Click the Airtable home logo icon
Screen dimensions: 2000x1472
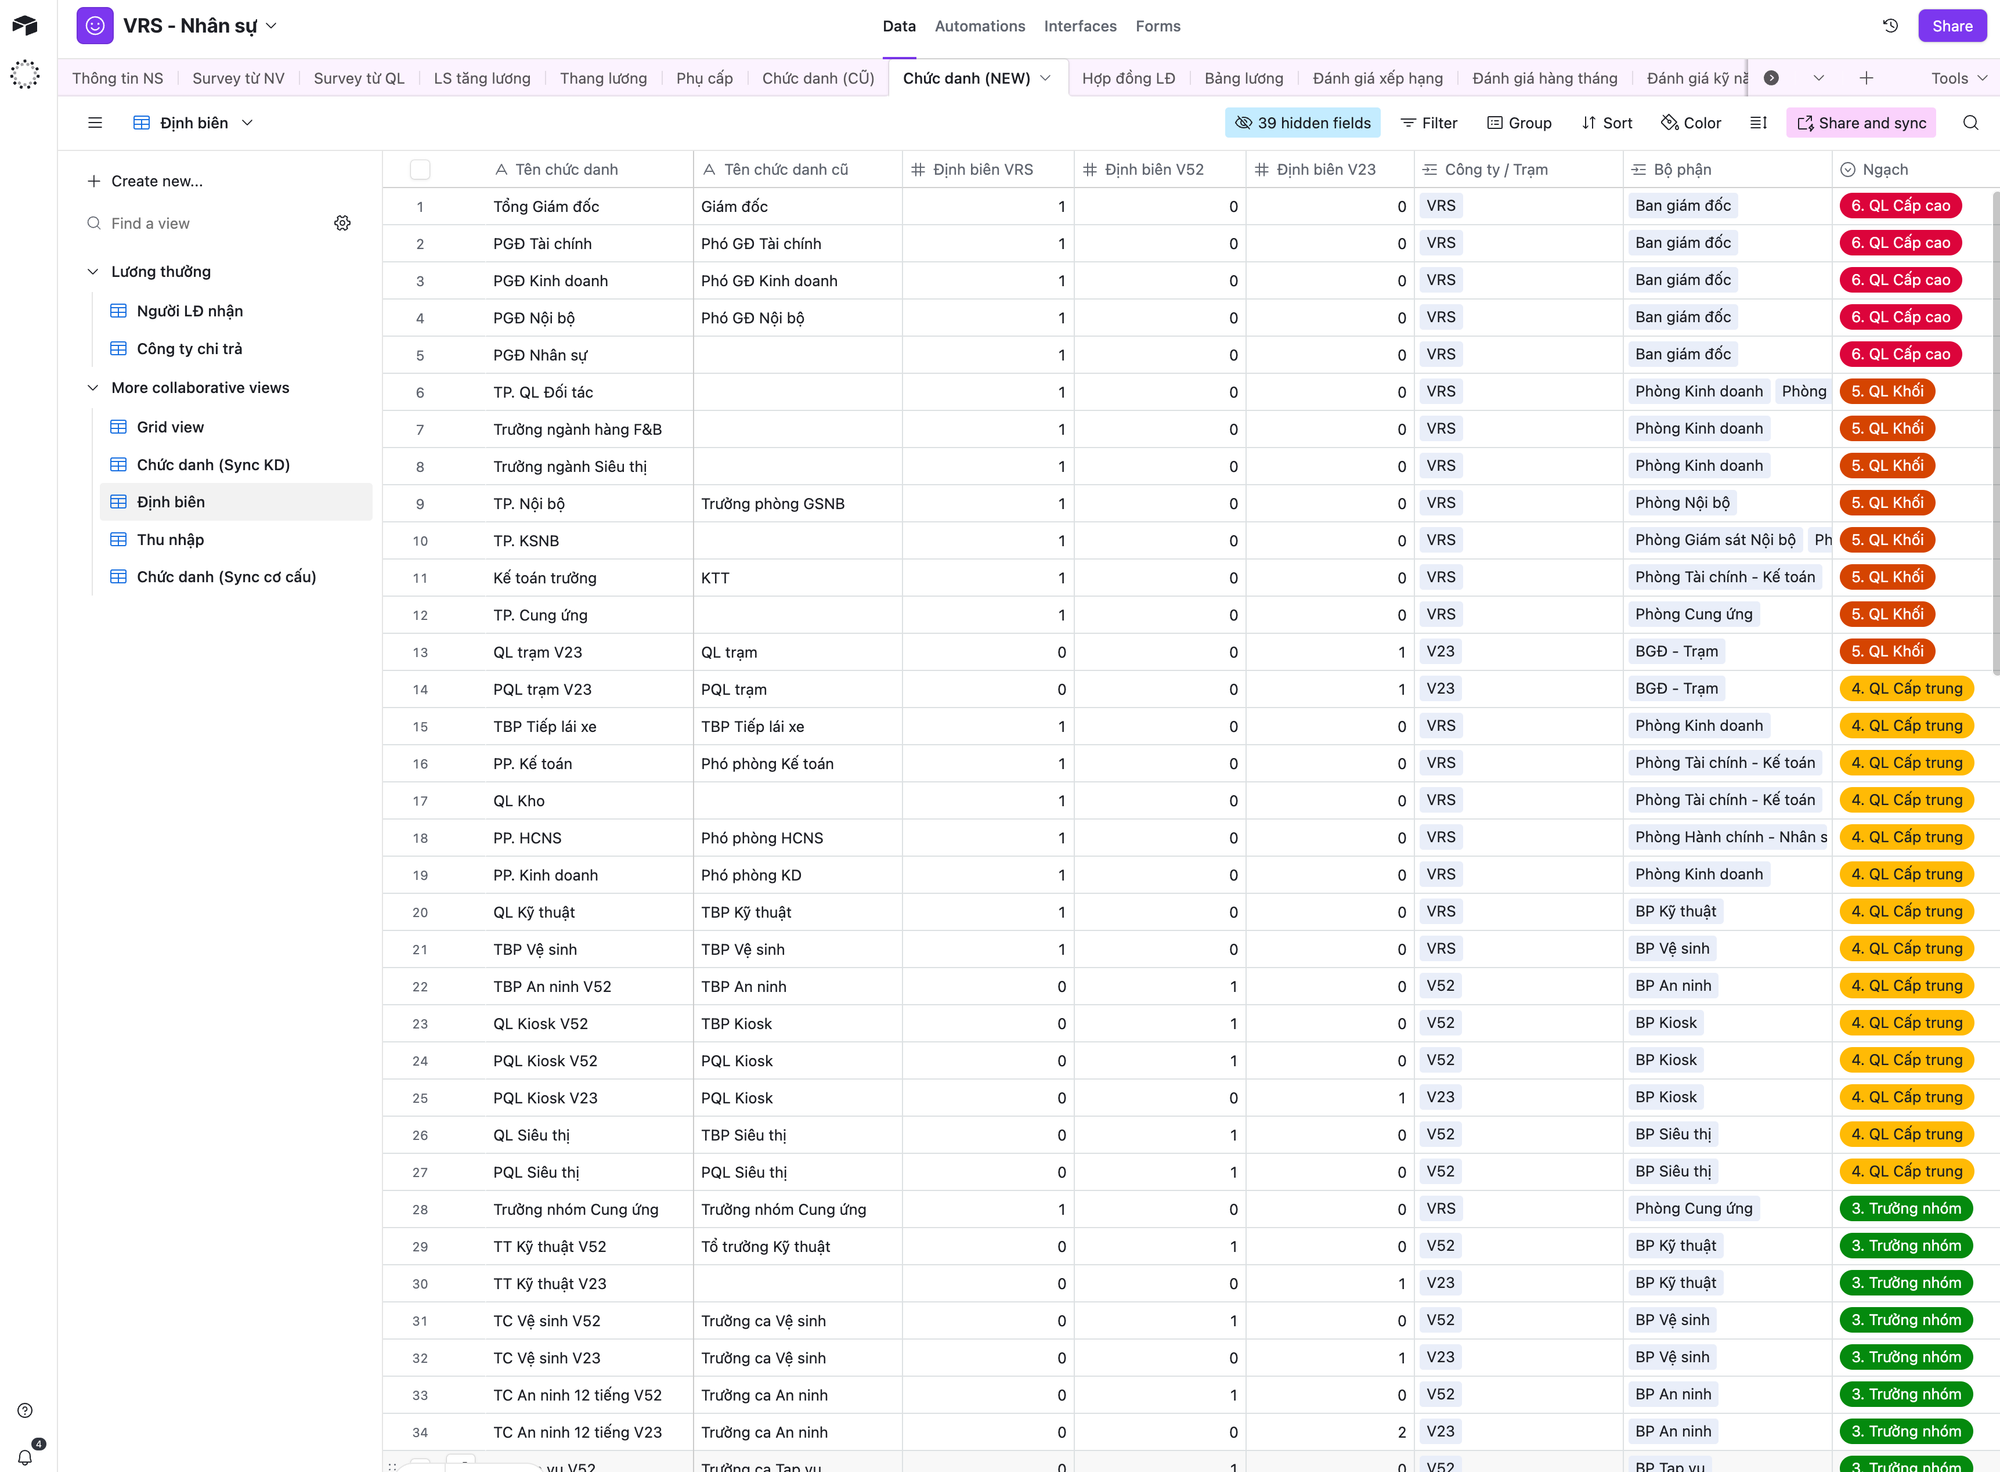pos(25,26)
